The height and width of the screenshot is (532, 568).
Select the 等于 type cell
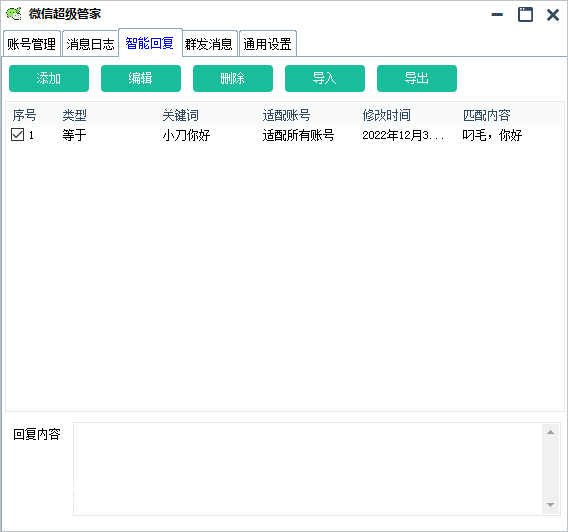74,135
